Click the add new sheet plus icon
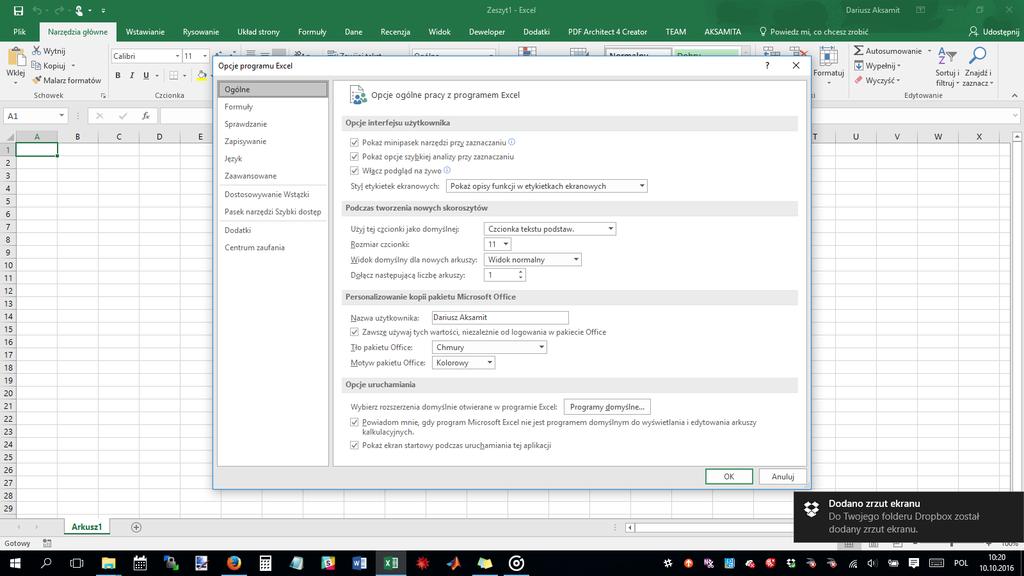Image resolution: width=1024 pixels, height=576 pixels. [136, 527]
